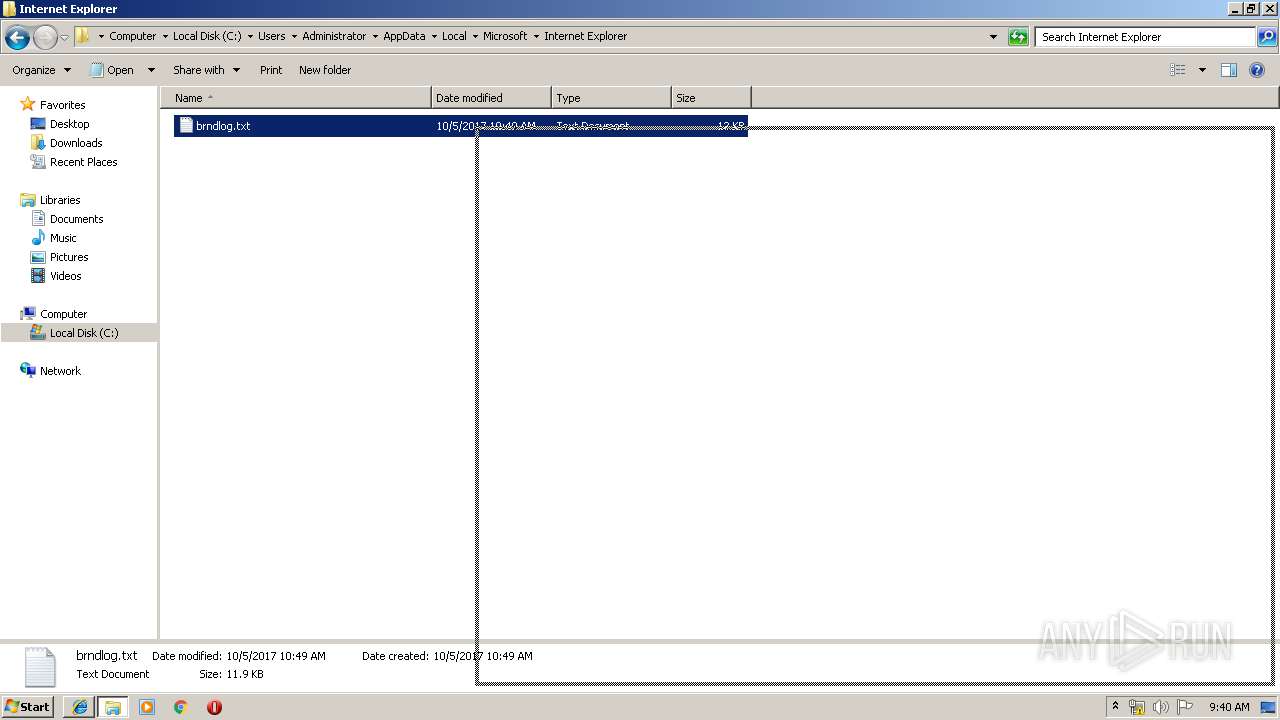
Task: Open the Share with menu
Action: (x=206, y=70)
